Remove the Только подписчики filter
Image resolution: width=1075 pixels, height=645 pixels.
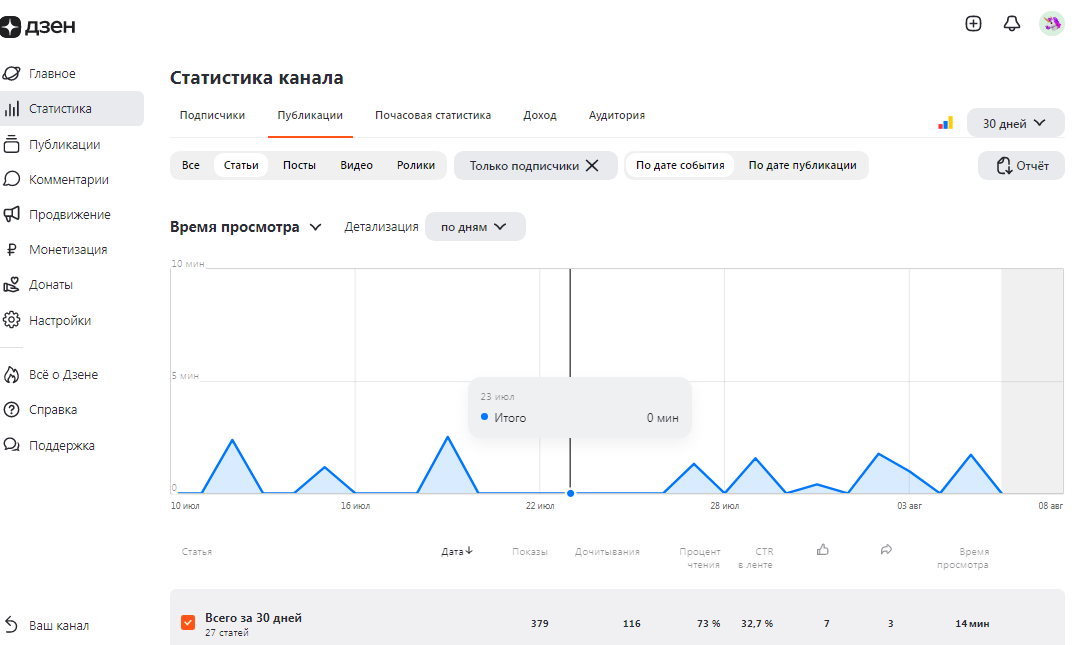[592, 165]
